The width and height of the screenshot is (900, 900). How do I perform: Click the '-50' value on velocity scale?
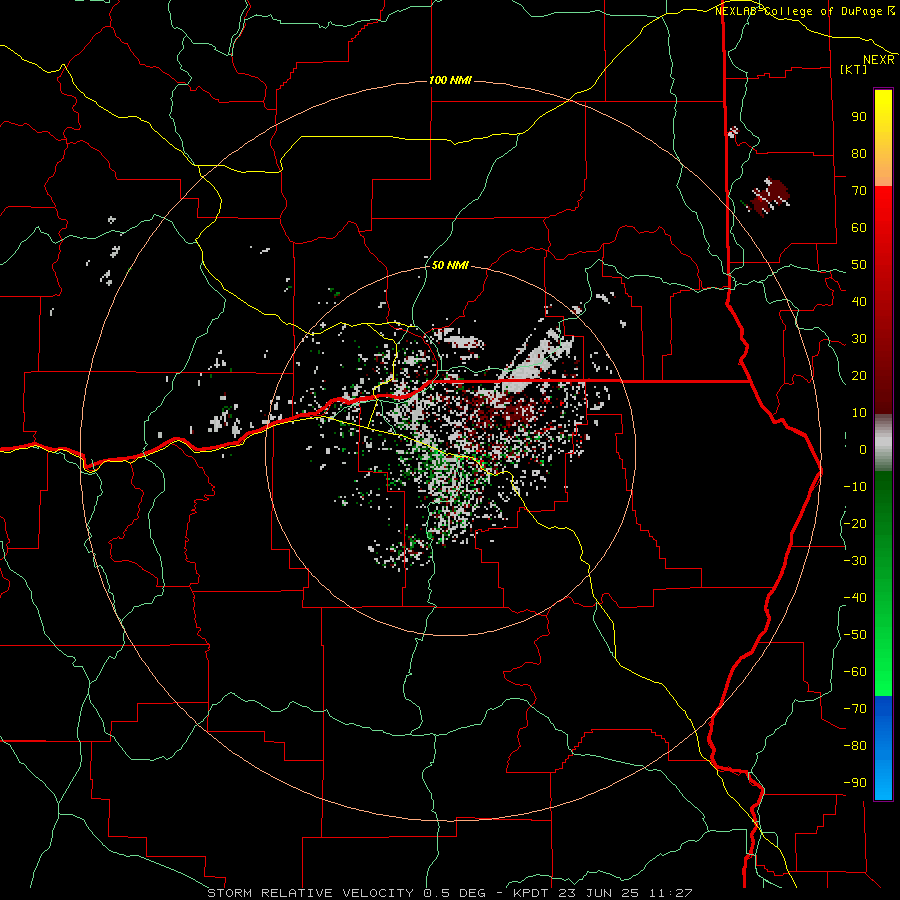point(855,635)
